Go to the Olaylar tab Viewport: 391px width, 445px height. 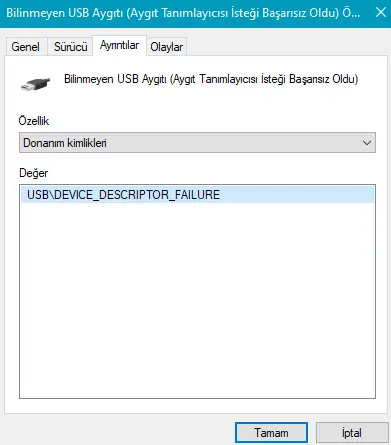coord(167,47)
